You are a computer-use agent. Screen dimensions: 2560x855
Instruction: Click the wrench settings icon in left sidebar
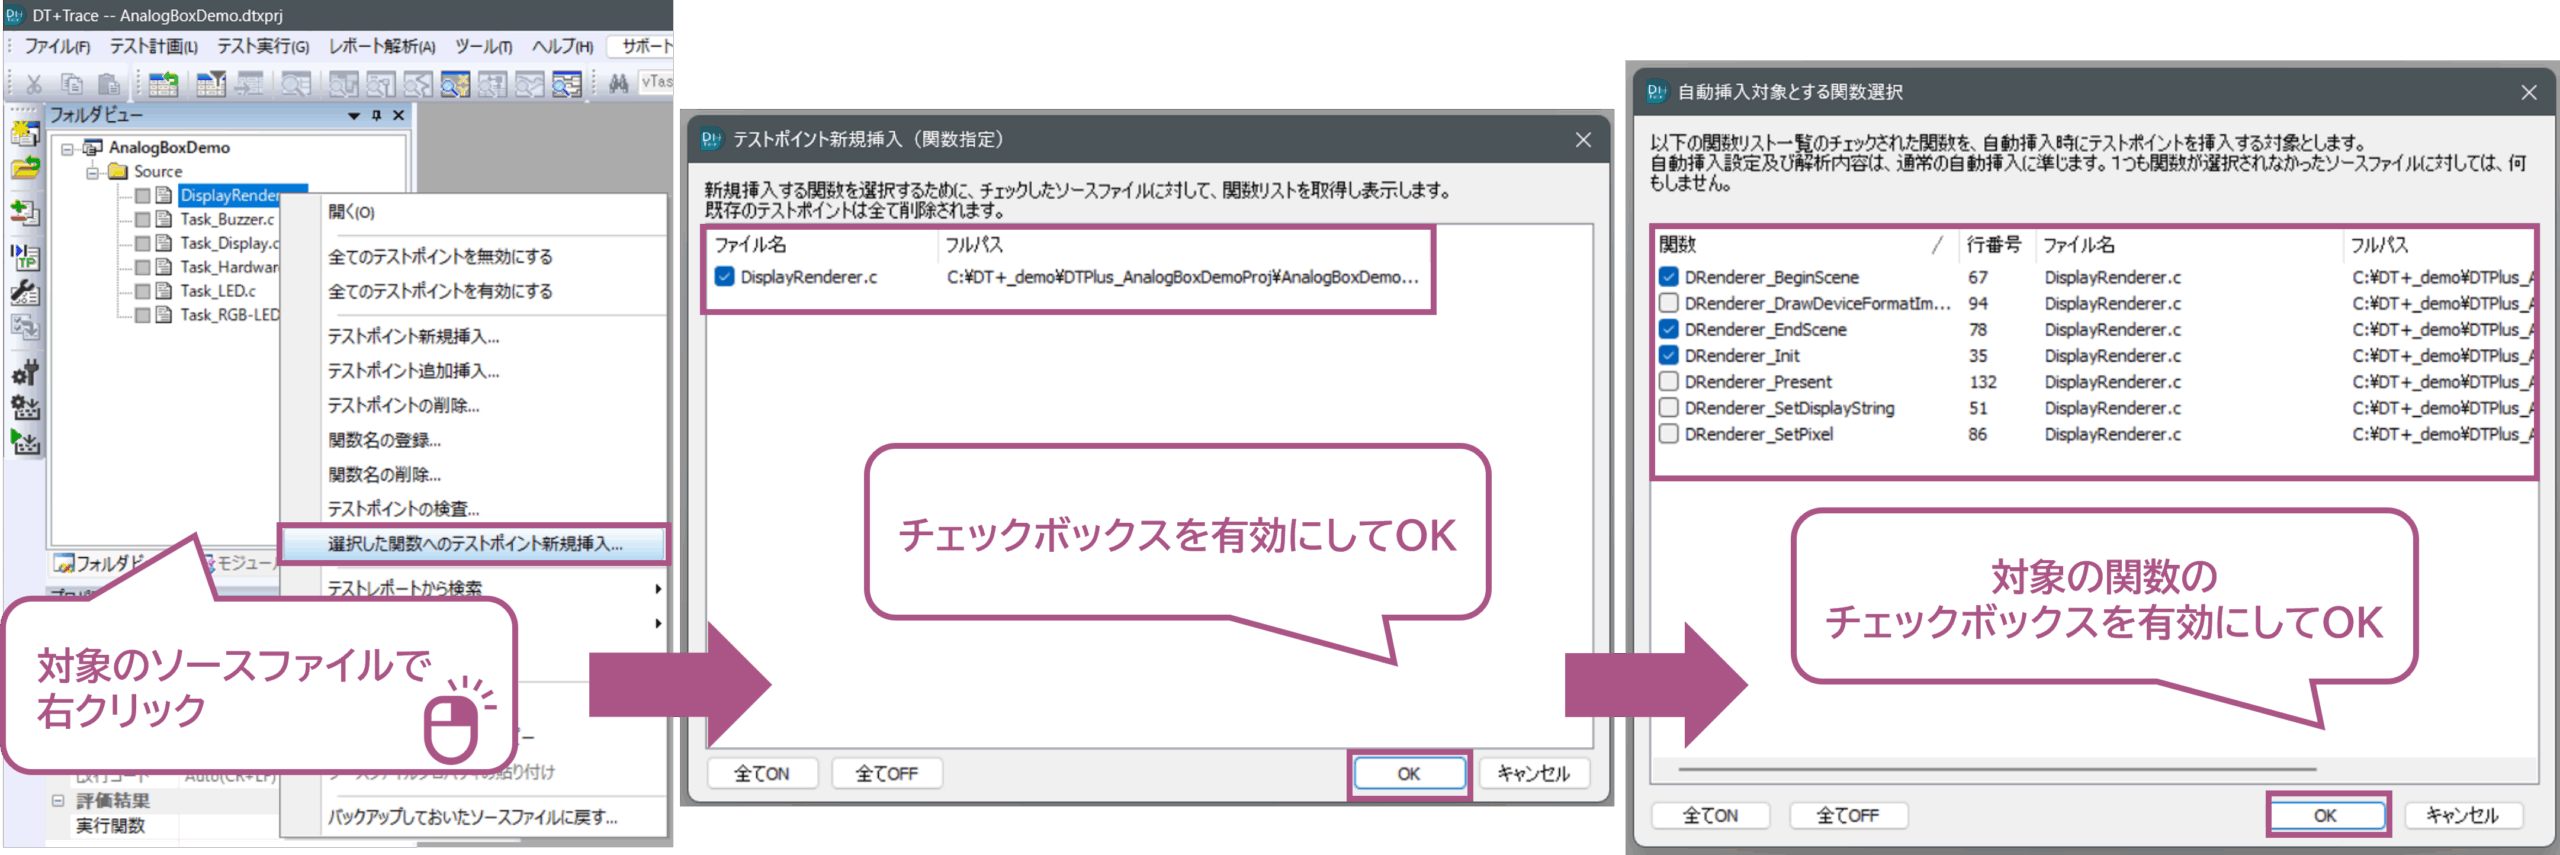coord(24,293)
